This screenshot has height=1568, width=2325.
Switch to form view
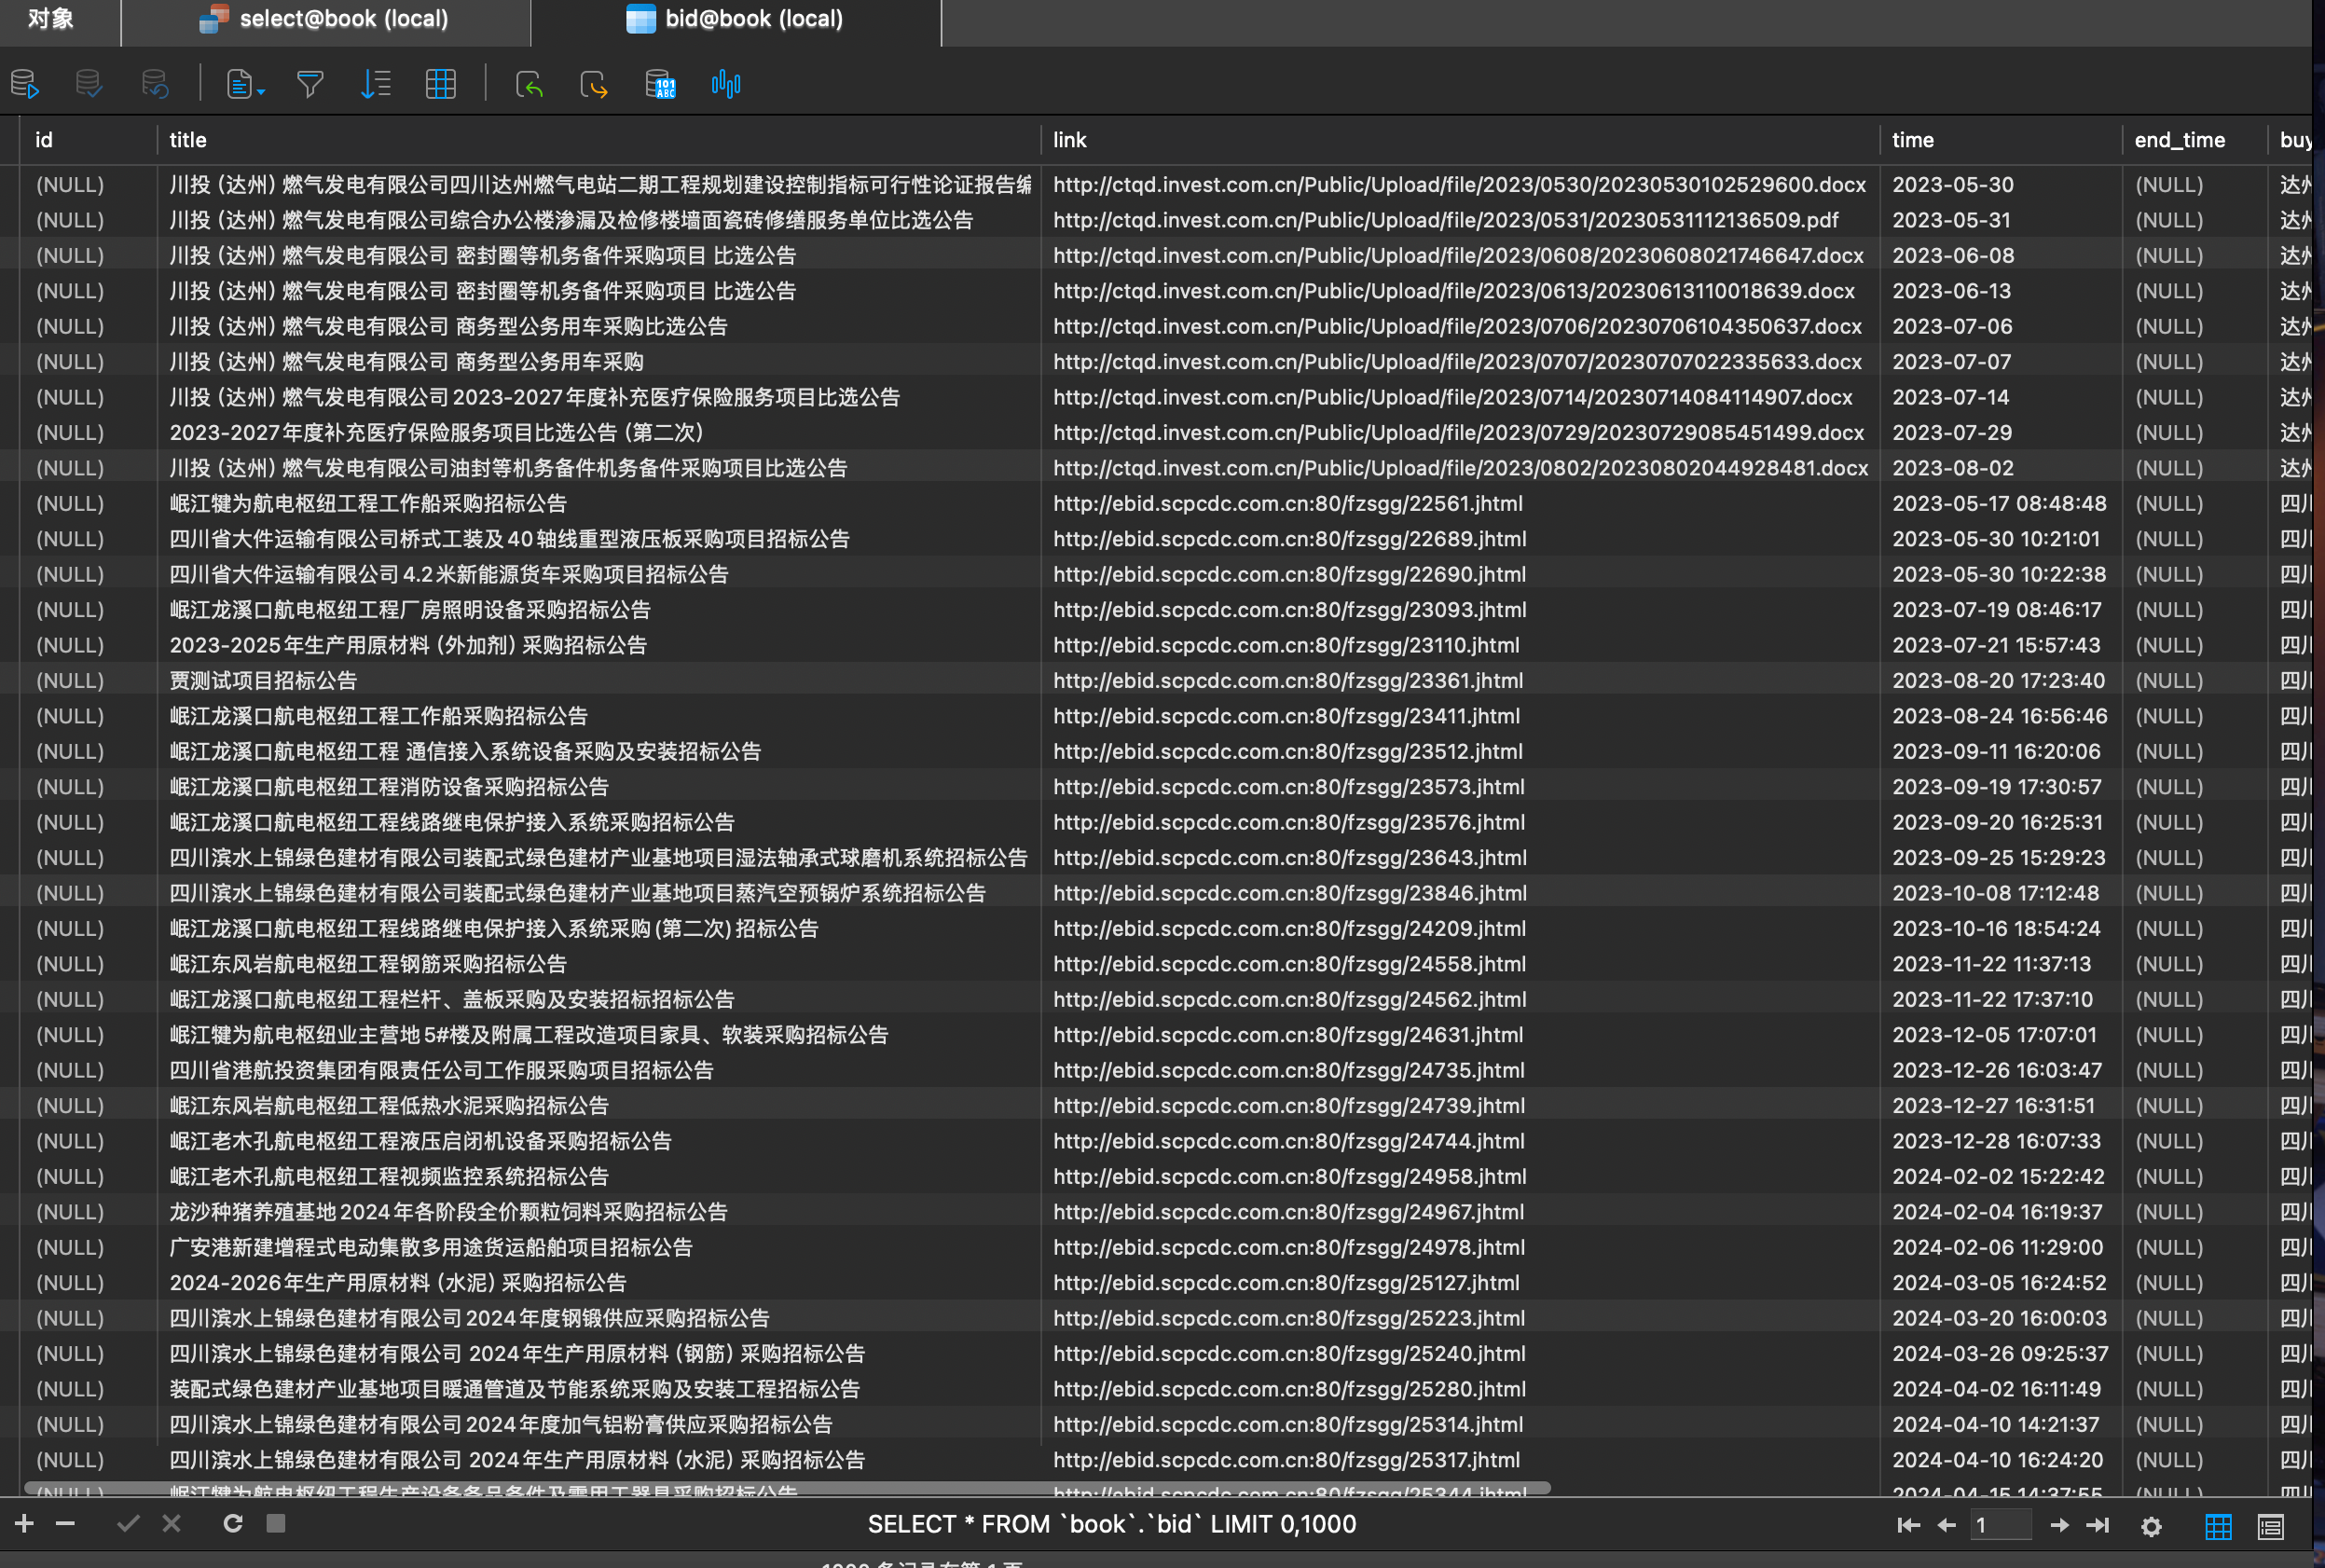point(2271,1526)
